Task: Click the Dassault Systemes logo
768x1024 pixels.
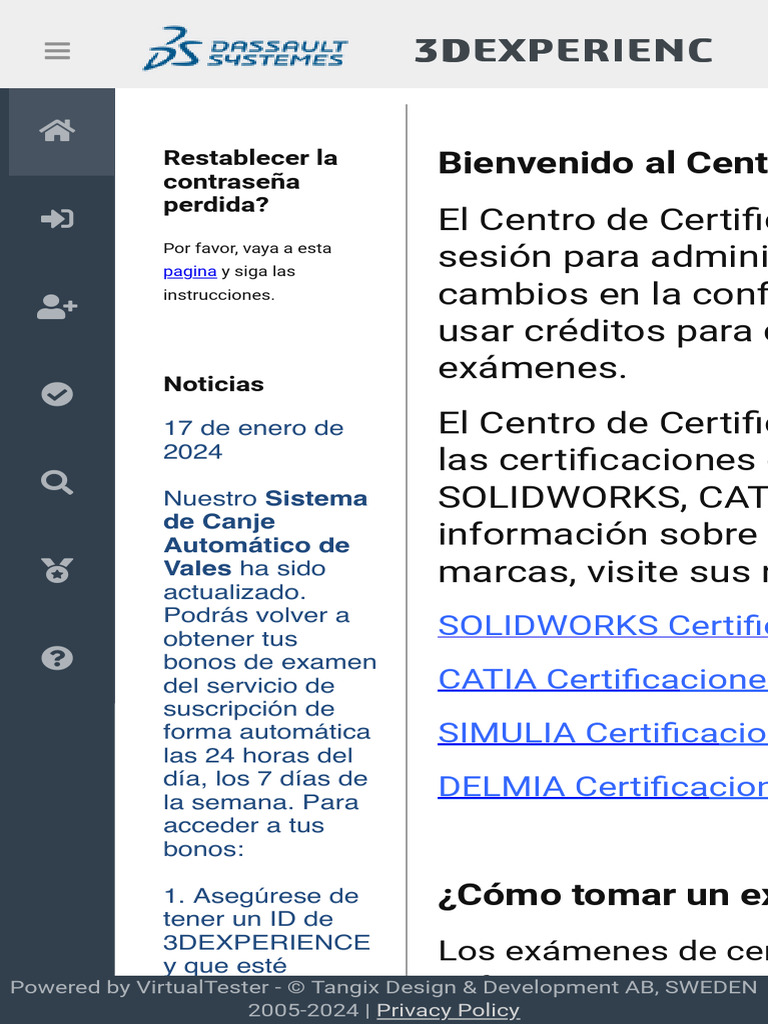Action: tap(245, 48)
